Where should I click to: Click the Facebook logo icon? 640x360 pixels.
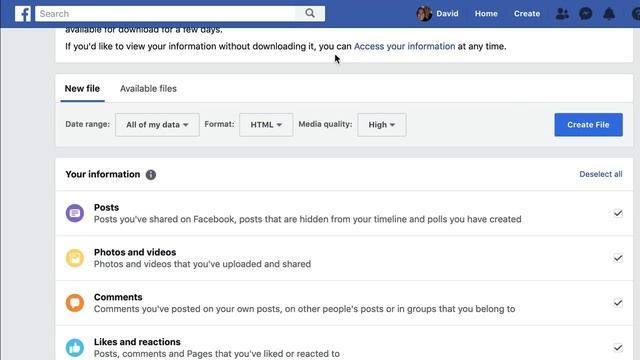22,14
